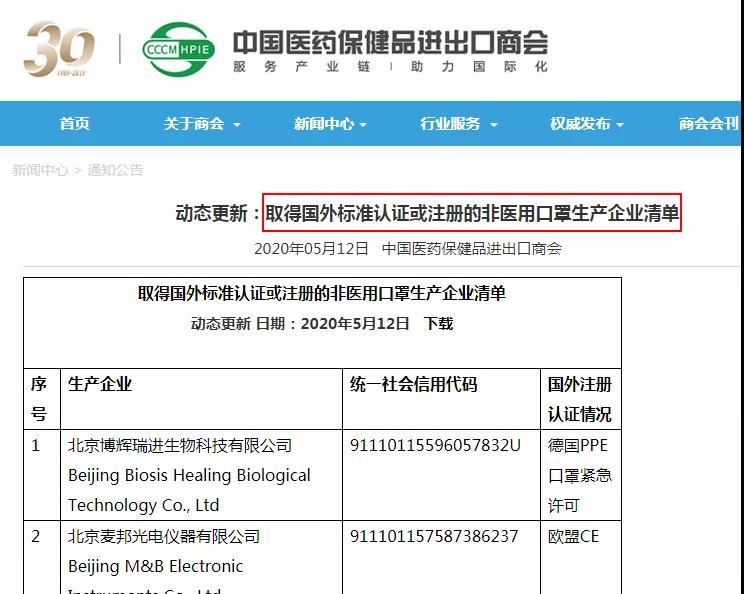The image size is (744, 594).
Task: Expand the 关于商会 dropdown arrow
Action: coord(237,125)
